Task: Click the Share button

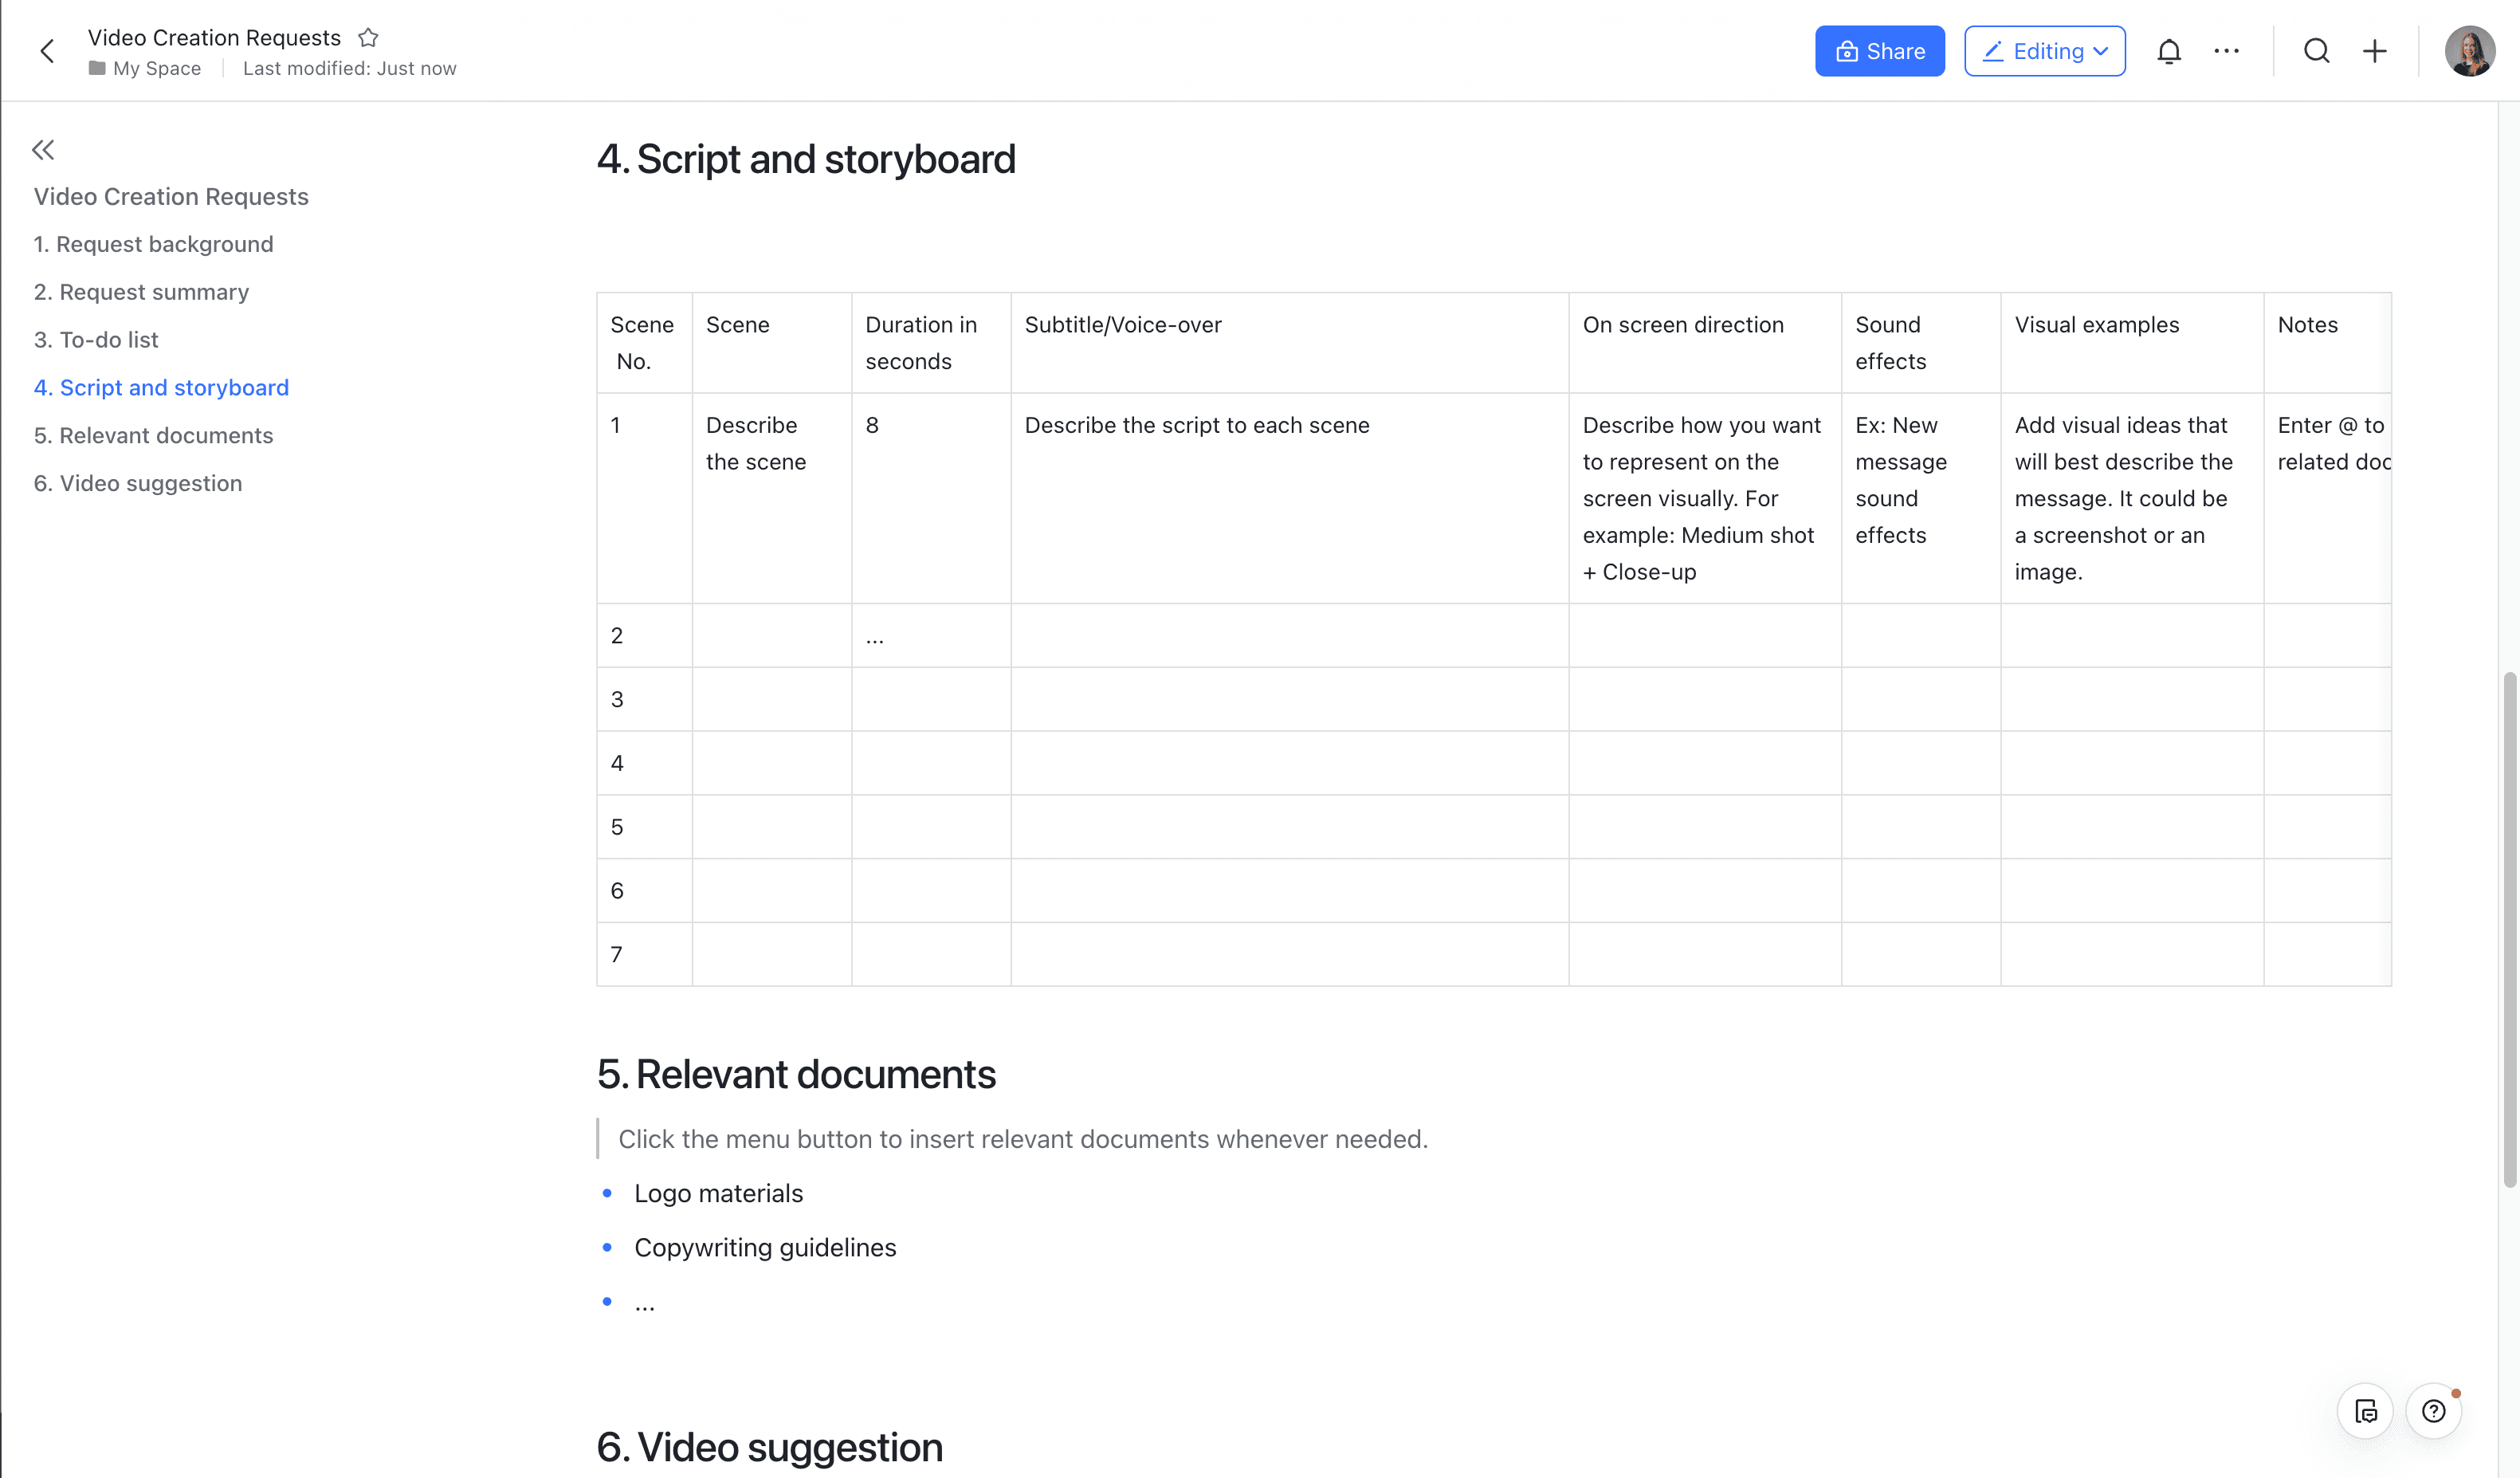Action: click(1879, 51)
